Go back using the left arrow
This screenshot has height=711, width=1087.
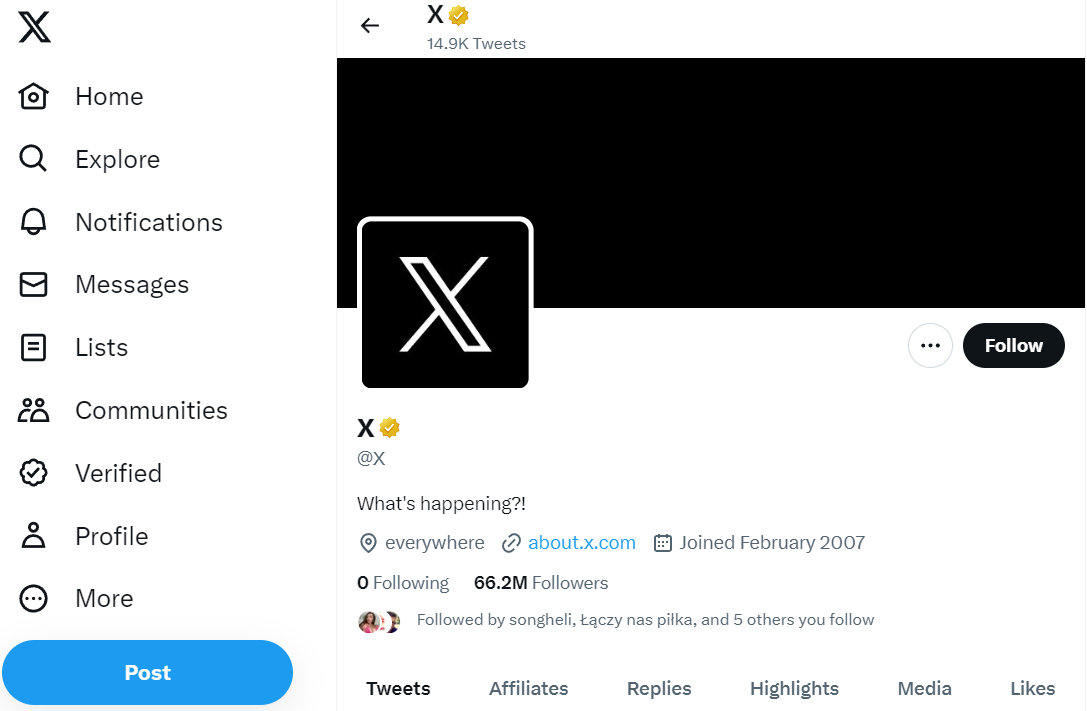[x=370, y=26]
